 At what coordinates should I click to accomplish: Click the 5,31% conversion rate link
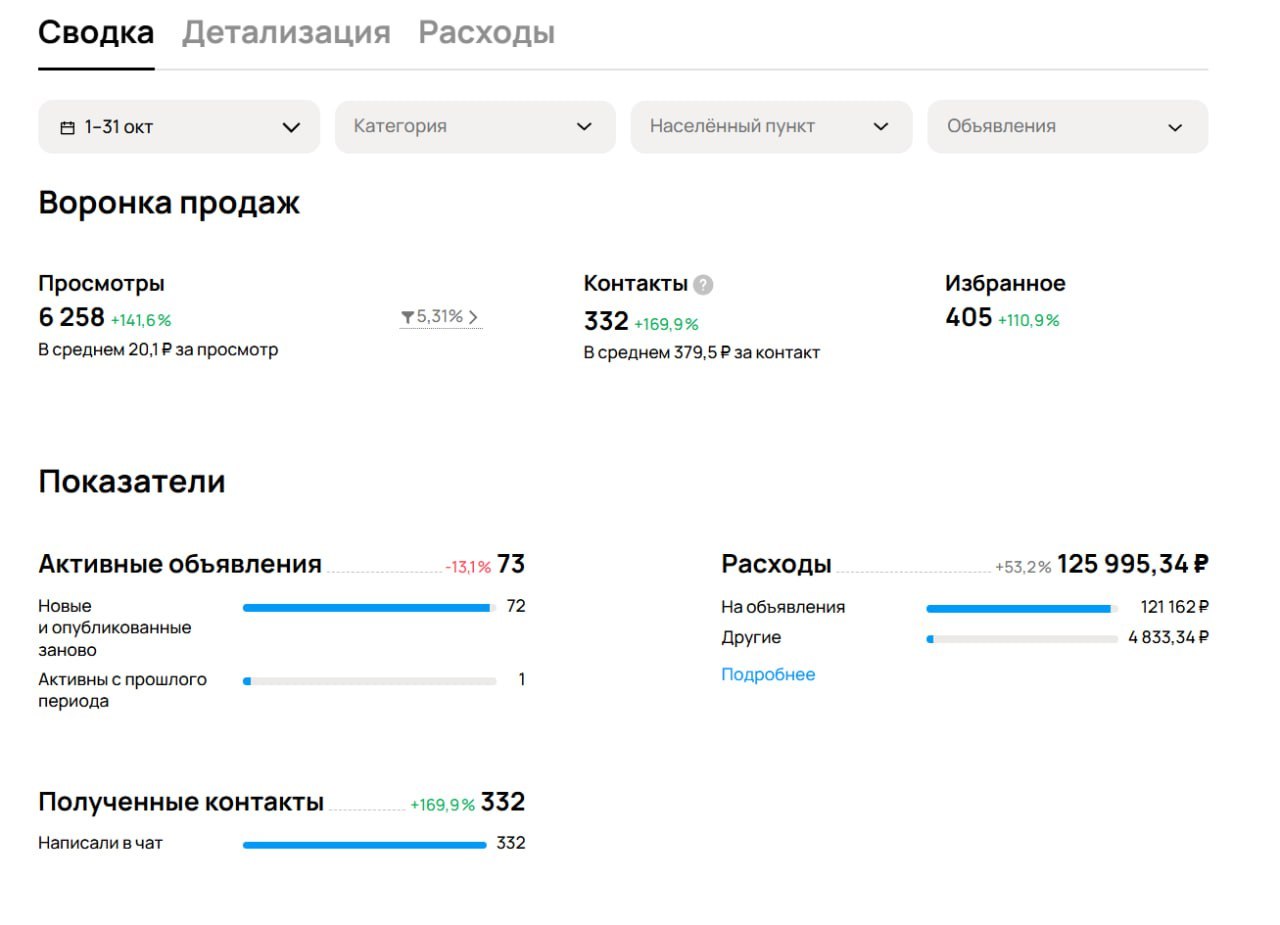coord(440,317)
